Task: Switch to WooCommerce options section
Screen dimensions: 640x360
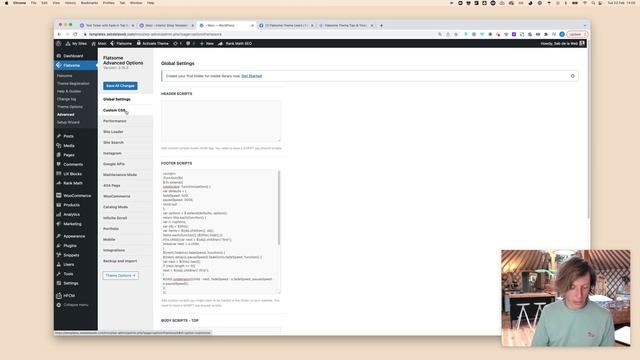Action: 125,196
